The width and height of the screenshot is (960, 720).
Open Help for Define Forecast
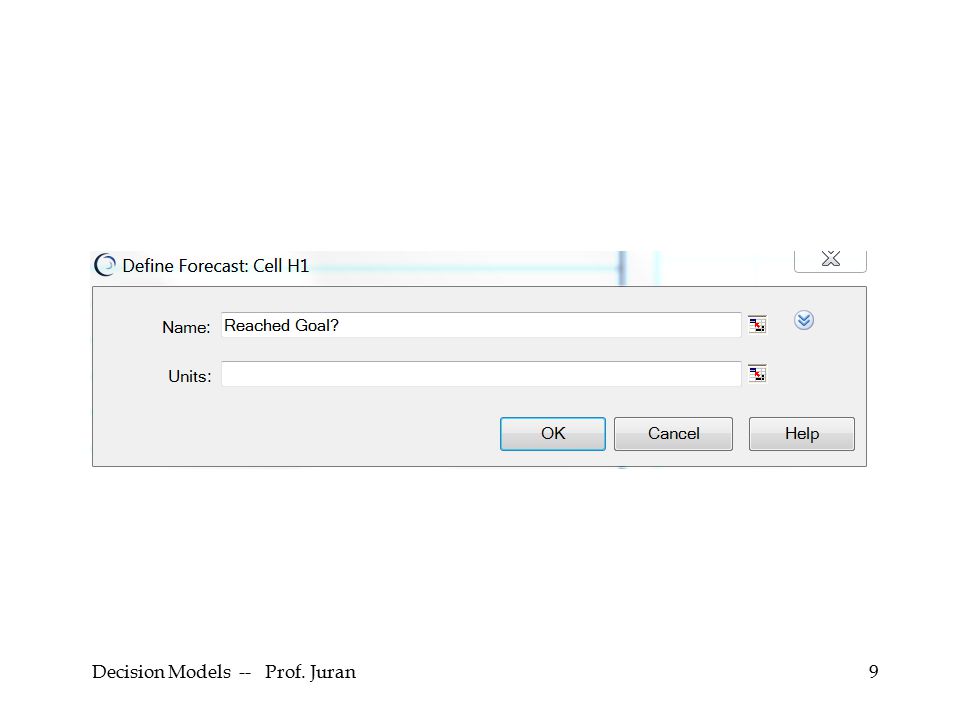coord(801,433)
